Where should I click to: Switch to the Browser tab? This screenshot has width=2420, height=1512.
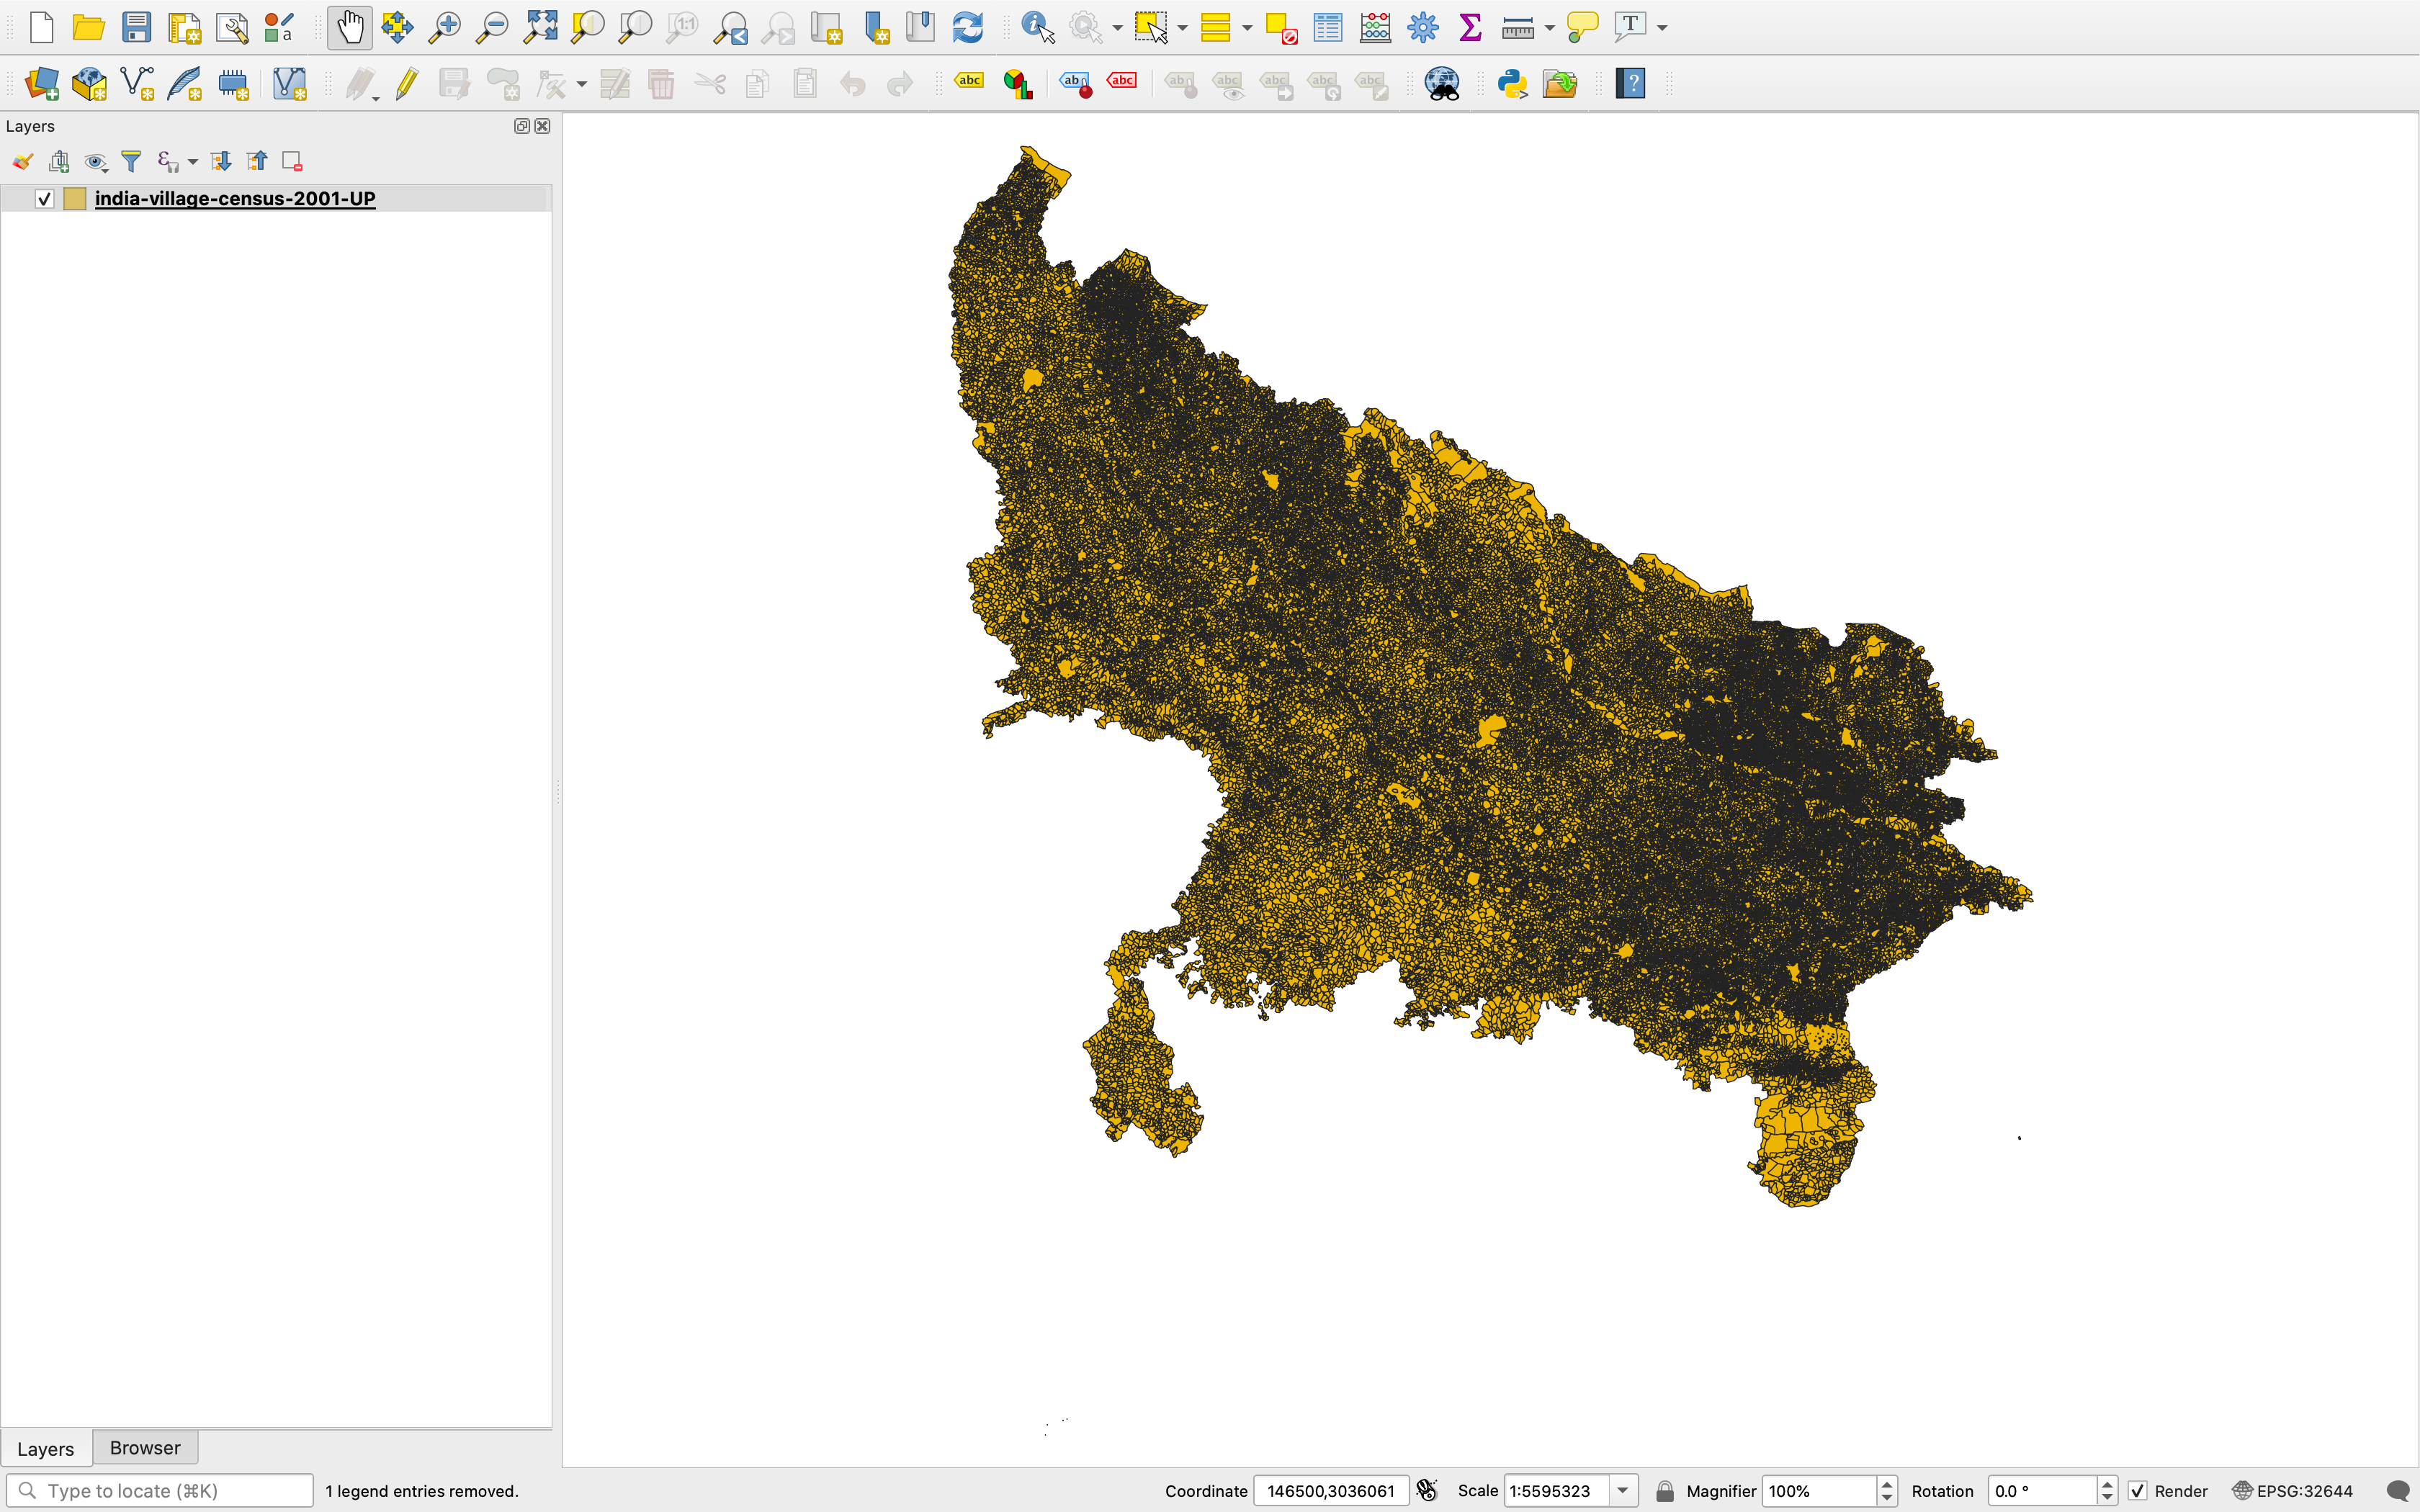pos(145,1448)
